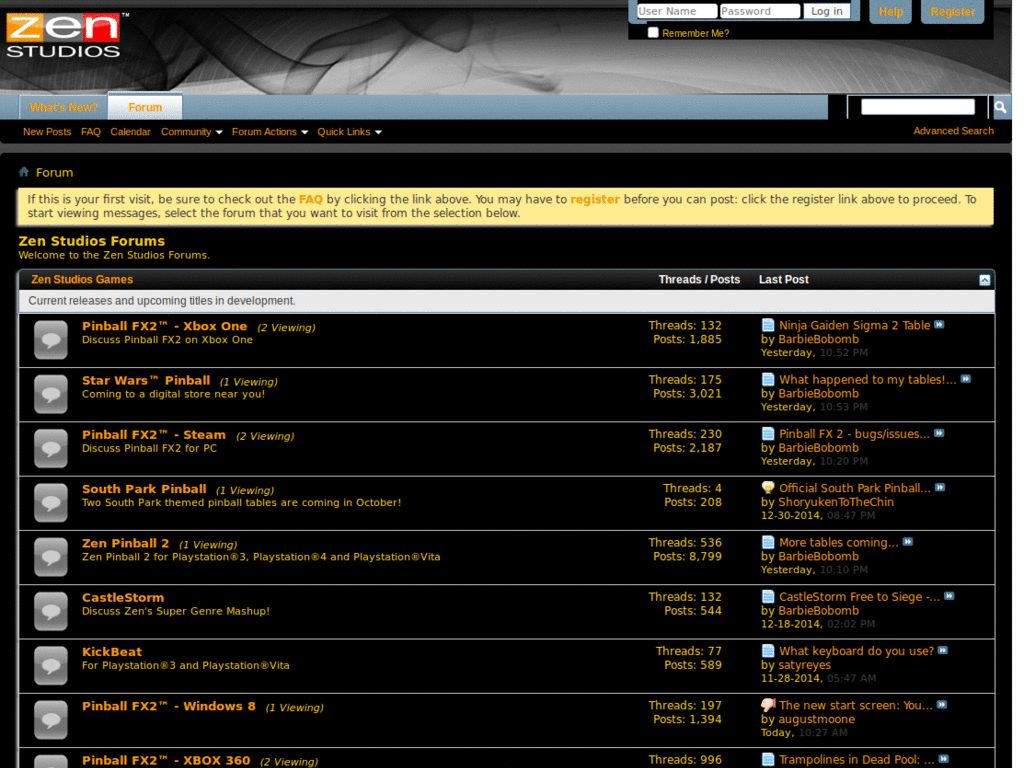
Task: Go to last post of The new start screen
Action: (942, 704)
